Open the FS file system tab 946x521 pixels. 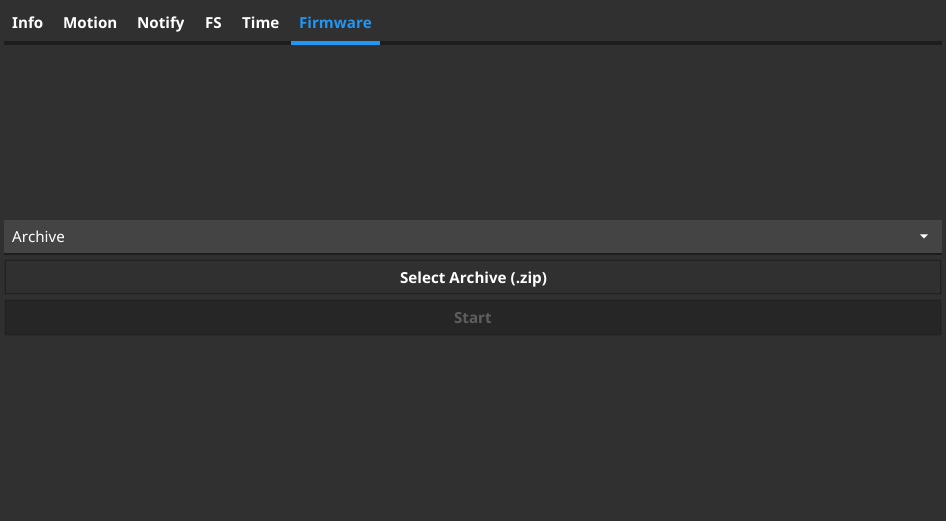(x=213, y=22)
